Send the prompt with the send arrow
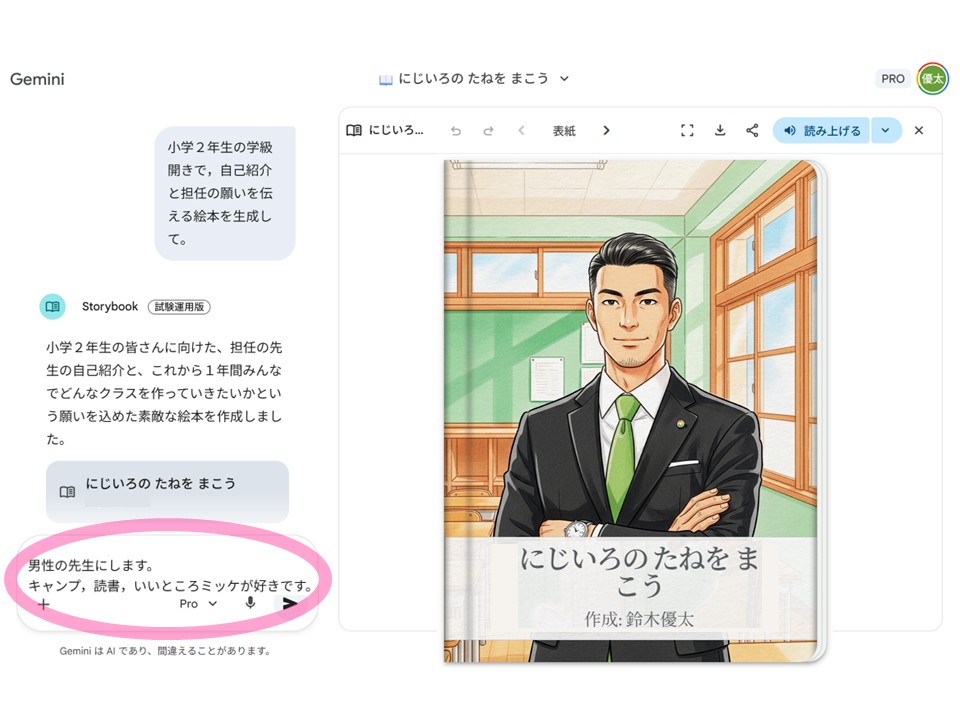Image resolution: width=960 pixels, height=720 pixels. coord(292,603)
